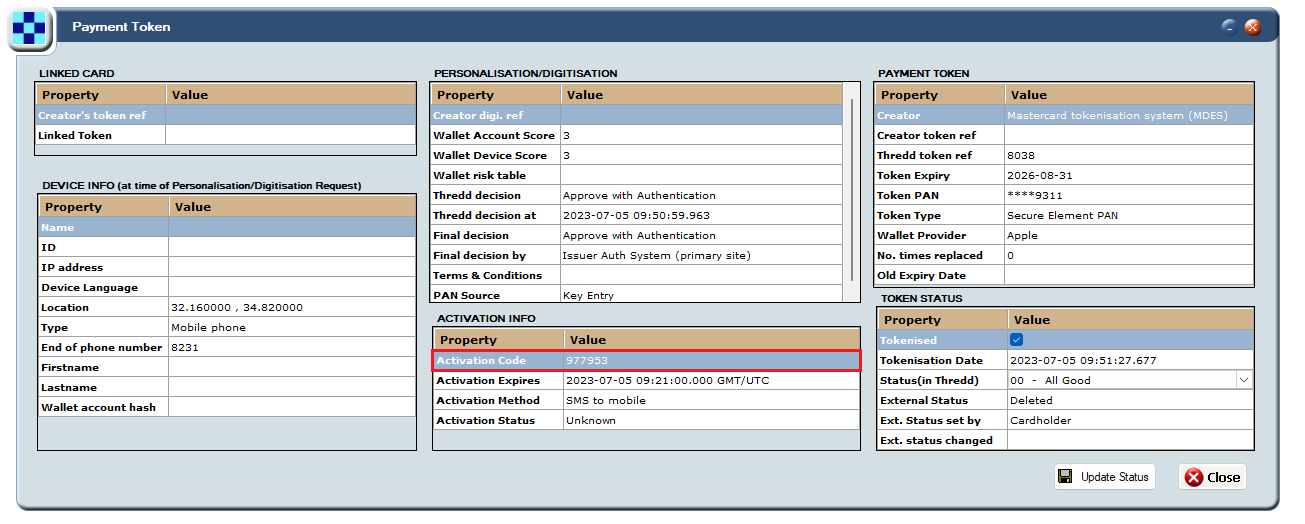The image size is (1305, 524).
Task: Click Thredd decision at timestamp 2023-07-05 09:50:59.963
Action: (x=636, y=215)
